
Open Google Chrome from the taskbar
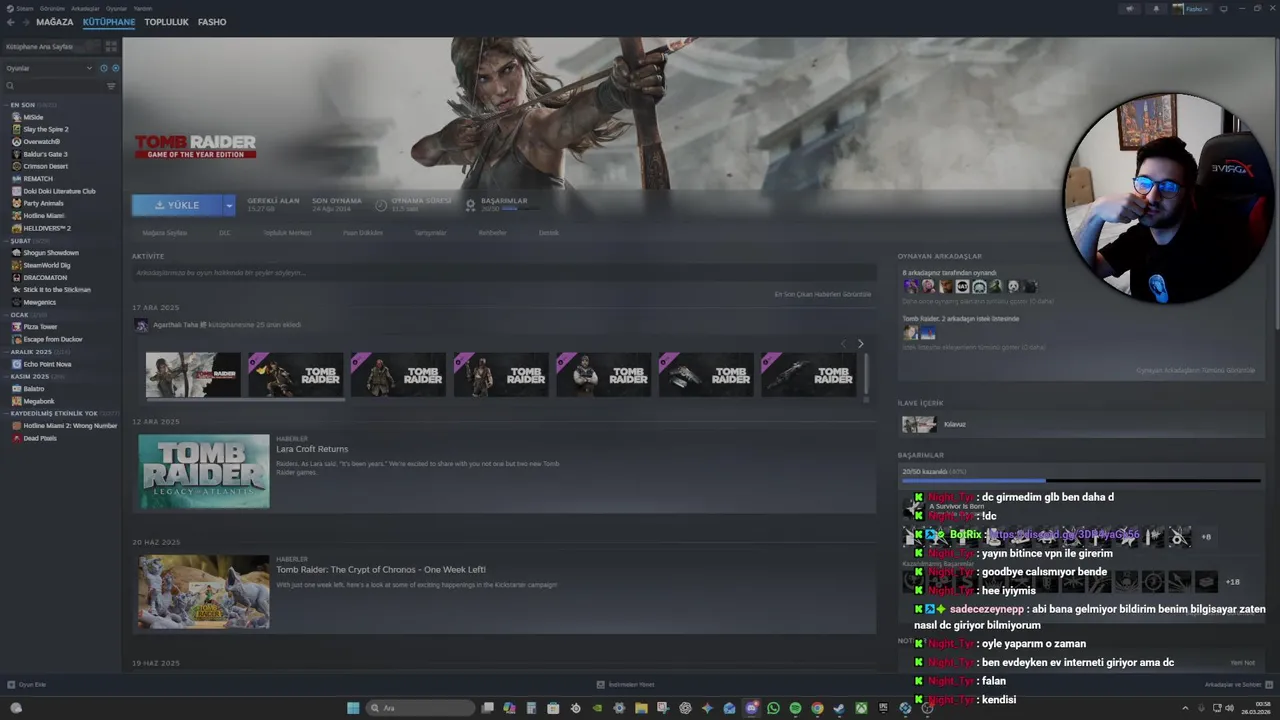pyautogui.click(x=817, y=708)
